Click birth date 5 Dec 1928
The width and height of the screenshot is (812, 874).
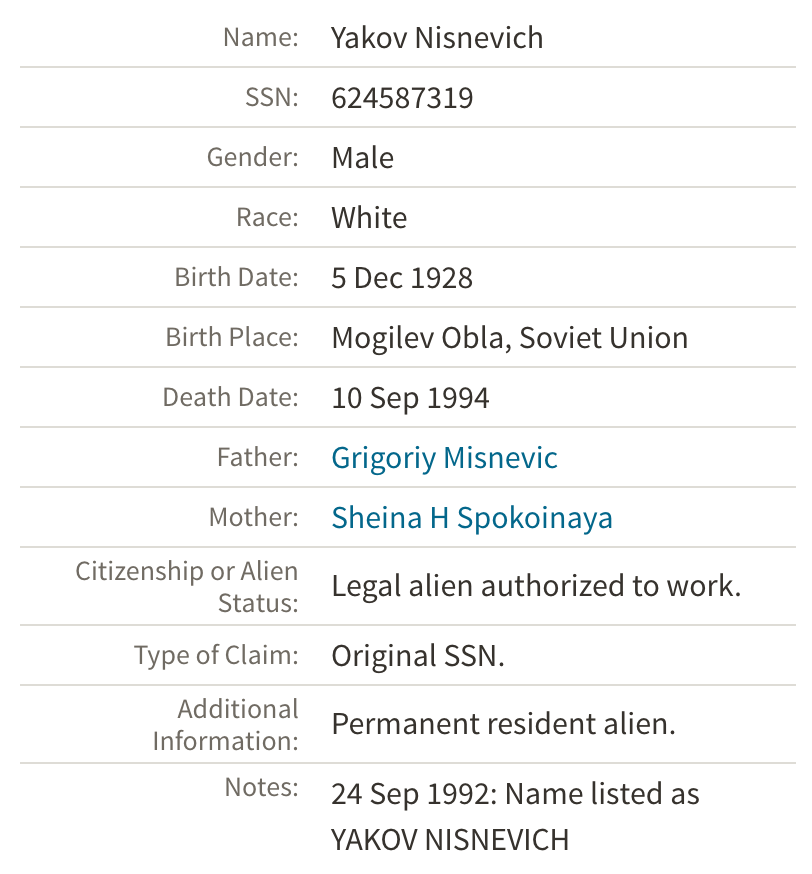(x=402, y=278)
